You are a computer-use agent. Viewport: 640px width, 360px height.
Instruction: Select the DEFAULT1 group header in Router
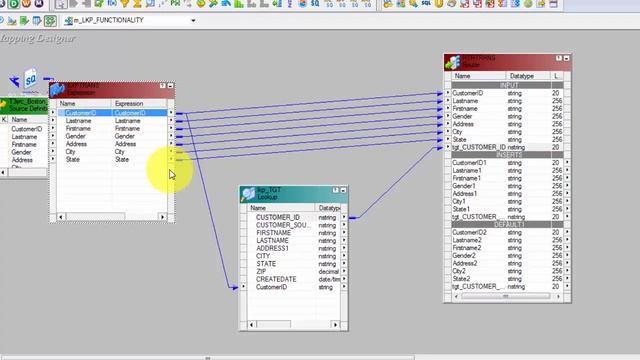click(x=507, y=225)
